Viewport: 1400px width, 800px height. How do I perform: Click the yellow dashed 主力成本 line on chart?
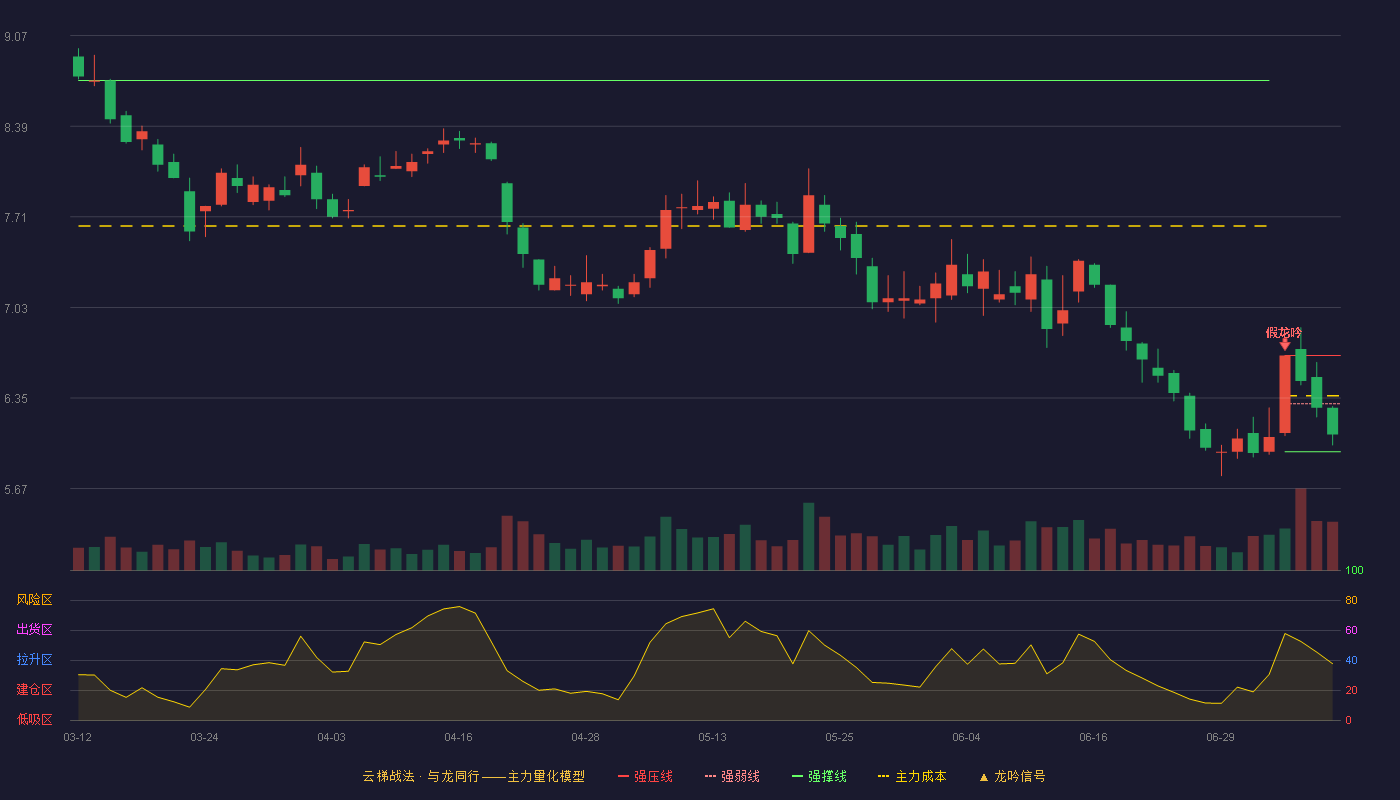coord(673,226)
